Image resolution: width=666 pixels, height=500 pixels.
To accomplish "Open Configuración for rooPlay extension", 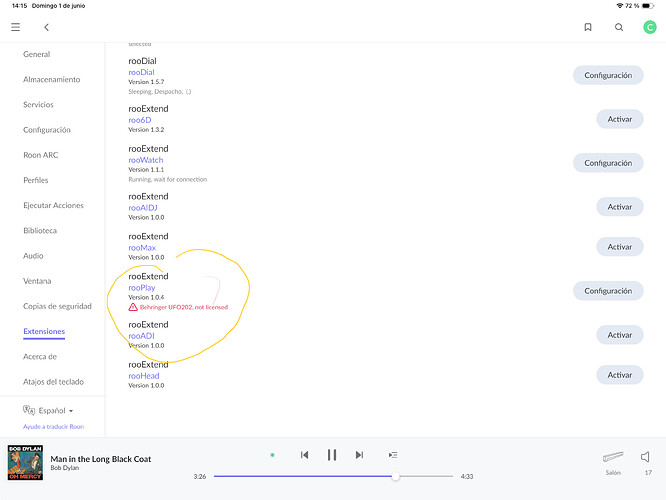I will 608,291.
